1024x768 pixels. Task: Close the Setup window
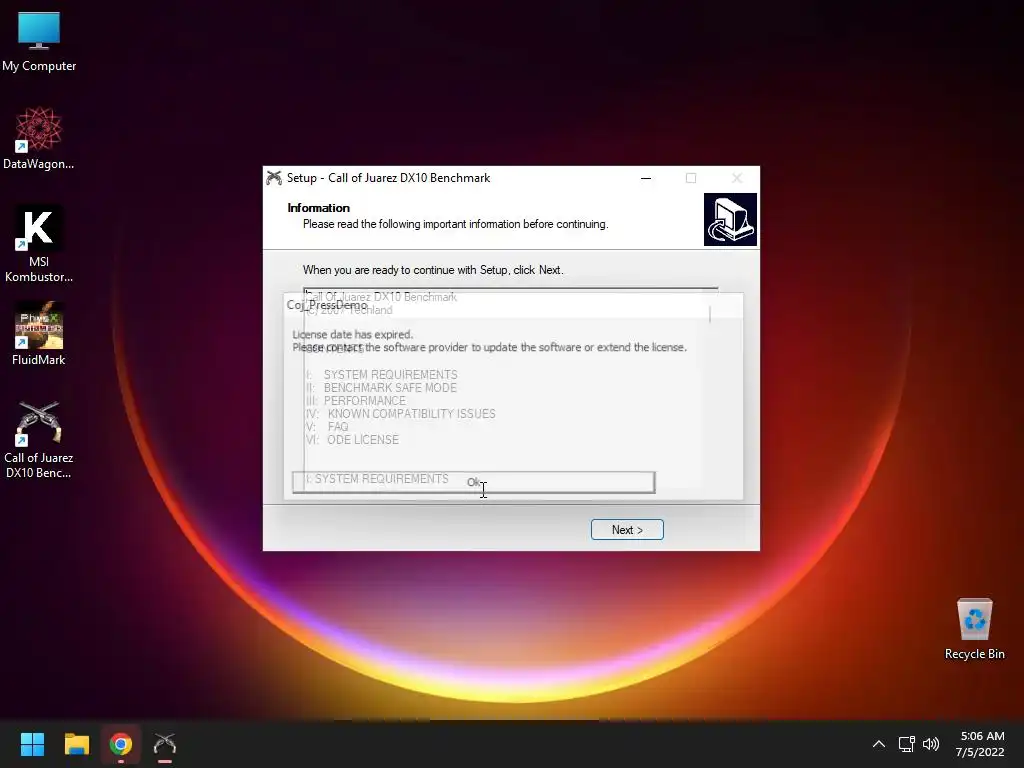coord(737,178)
